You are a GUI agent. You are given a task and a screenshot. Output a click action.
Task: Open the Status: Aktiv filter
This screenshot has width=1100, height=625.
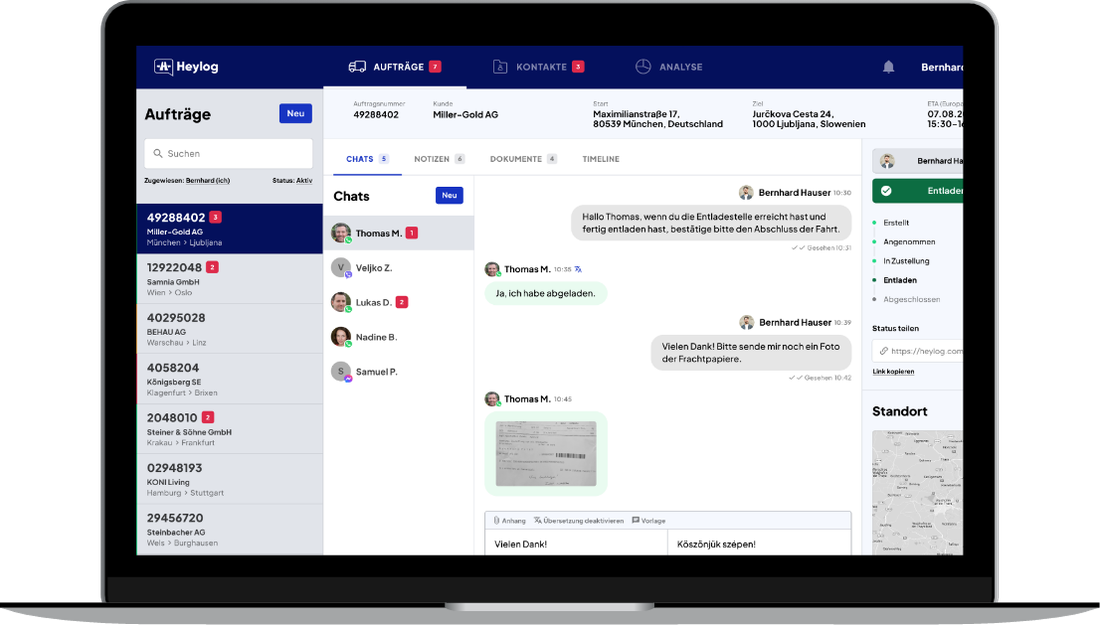tap(293, 181)
